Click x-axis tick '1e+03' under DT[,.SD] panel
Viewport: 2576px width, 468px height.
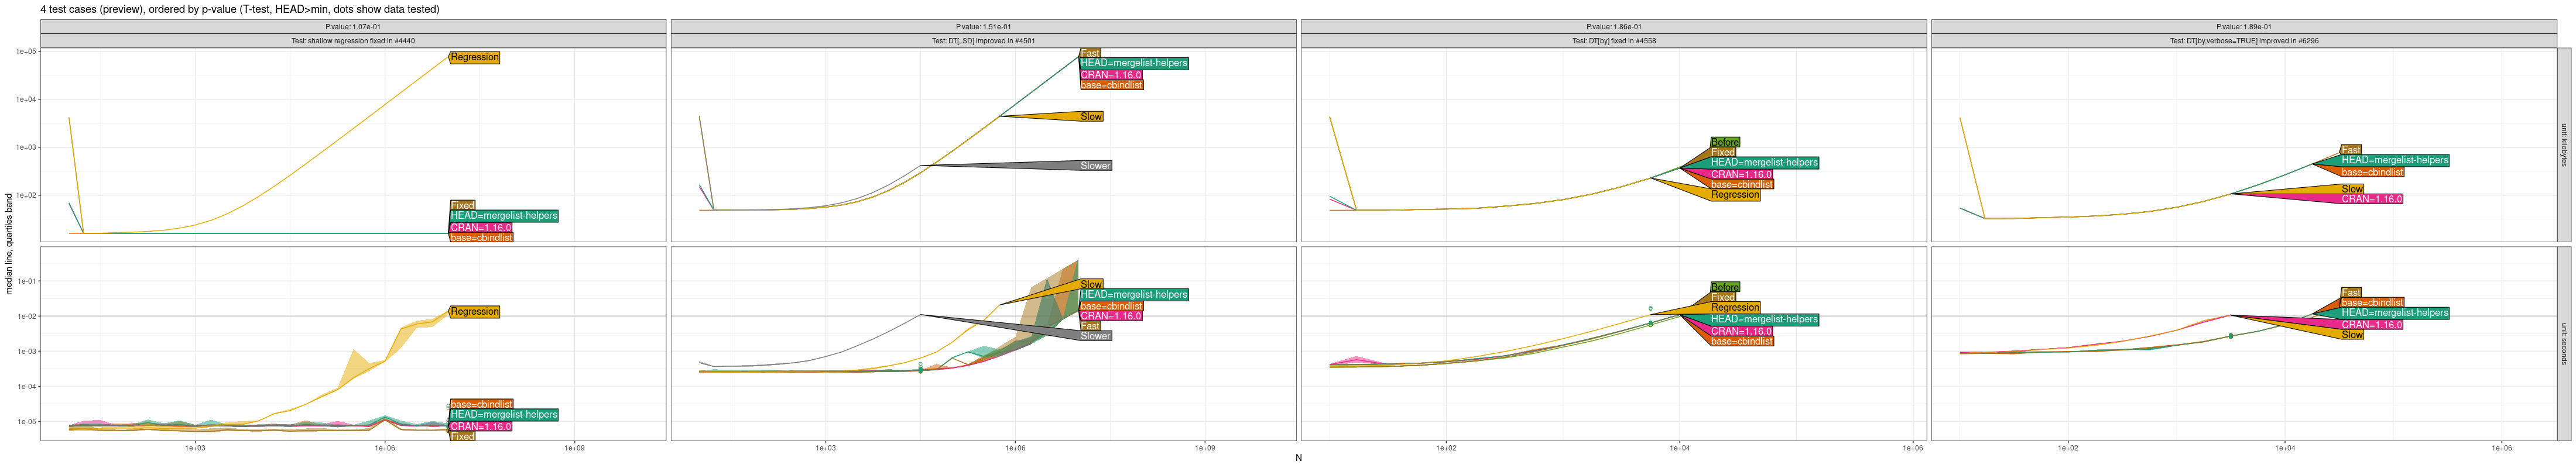pos(825,448)
